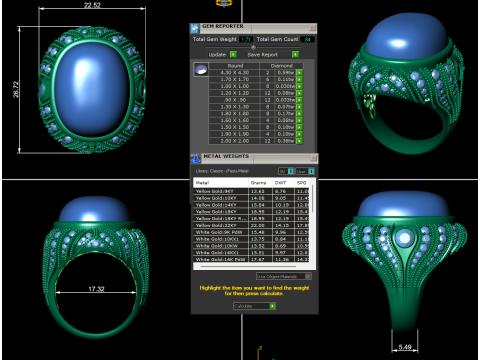Image resolution: width=480 pixels, height=360 pixels.
Task: Click green arrow for .90 X .90 row
Action: (299, 100)
